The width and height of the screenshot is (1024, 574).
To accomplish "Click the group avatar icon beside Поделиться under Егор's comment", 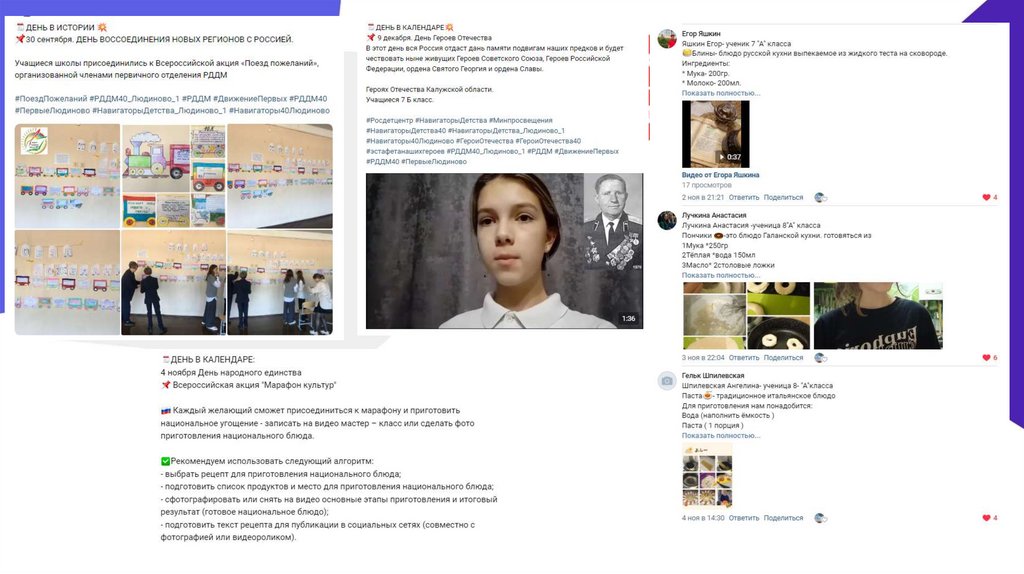I will click(820, 197).
